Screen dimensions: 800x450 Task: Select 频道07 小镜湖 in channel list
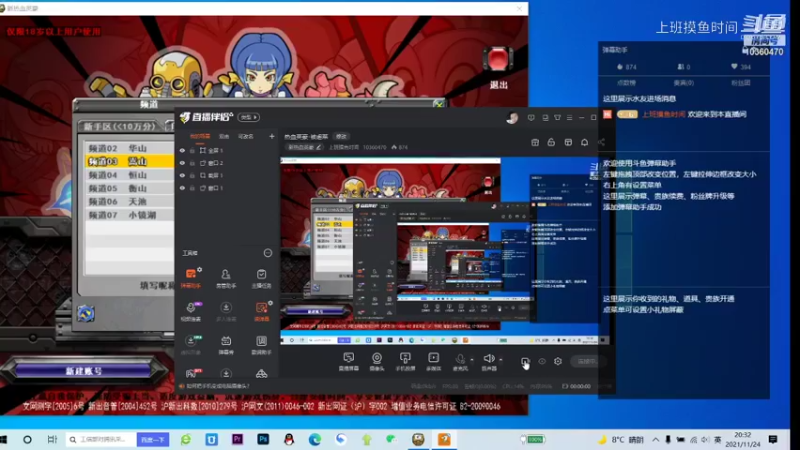point(129,215)
